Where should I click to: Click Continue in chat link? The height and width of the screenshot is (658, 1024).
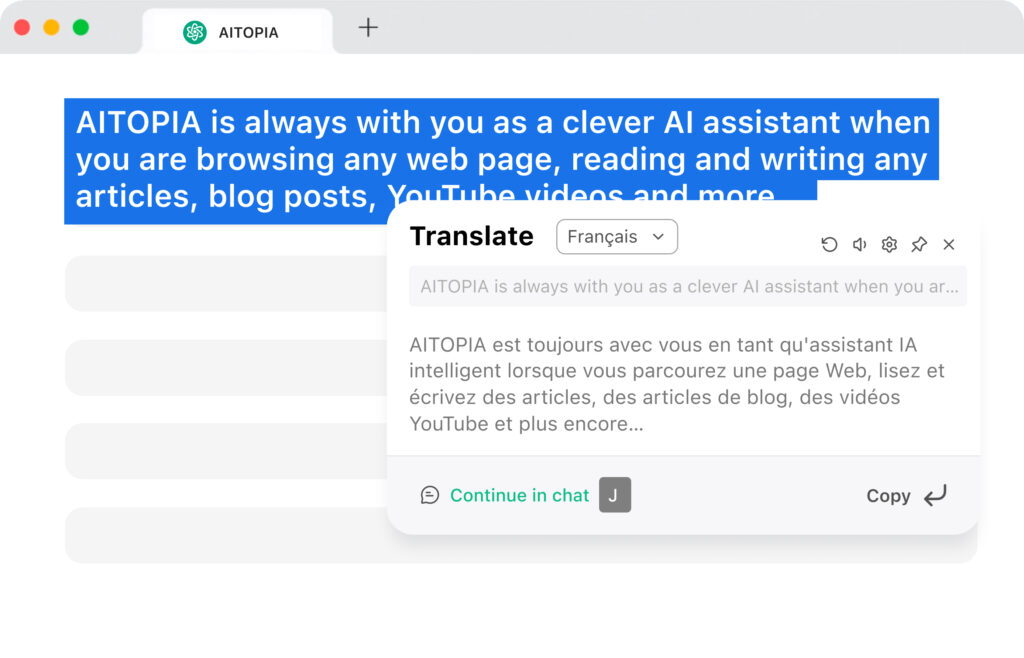tap(519, 495)
